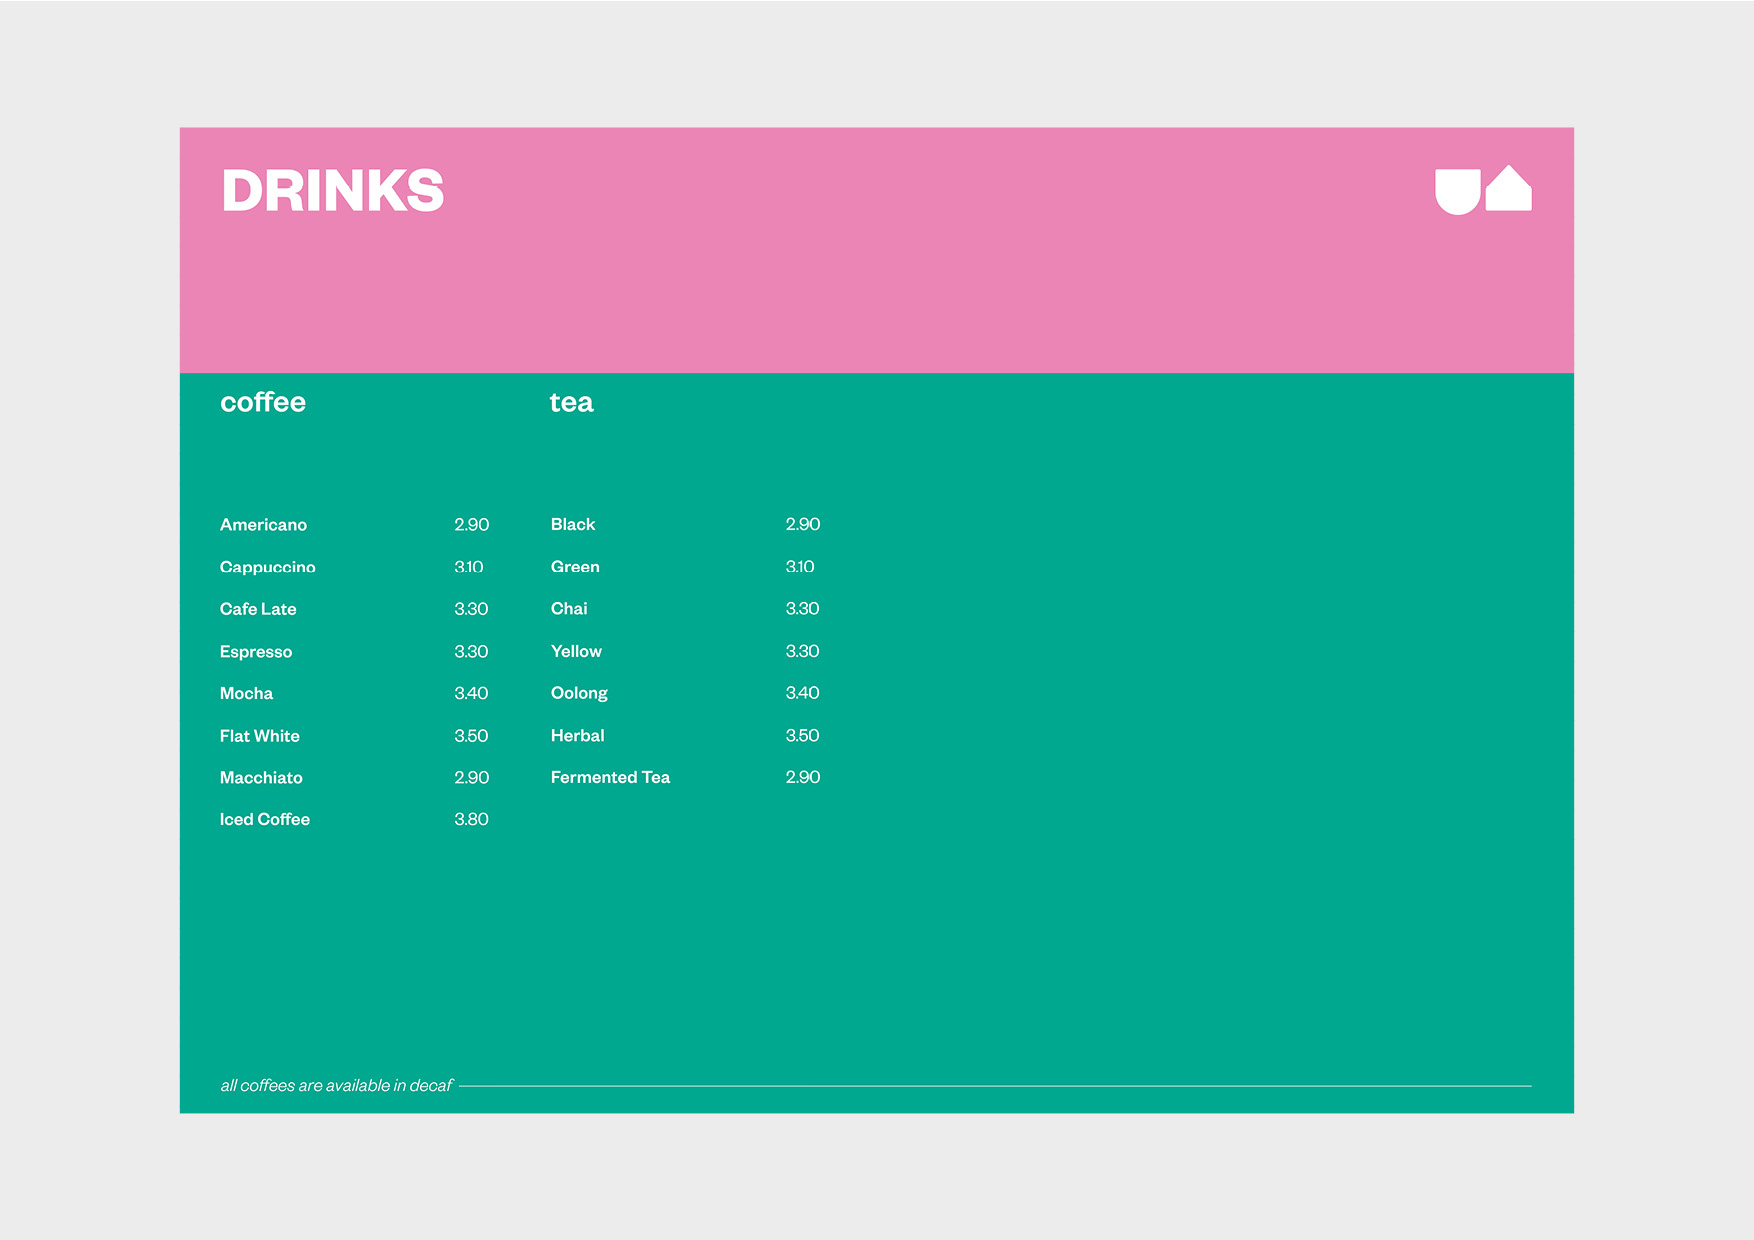
Task: Click the 3.80 price for Iced Coffee
Action: tap(471, 820)
